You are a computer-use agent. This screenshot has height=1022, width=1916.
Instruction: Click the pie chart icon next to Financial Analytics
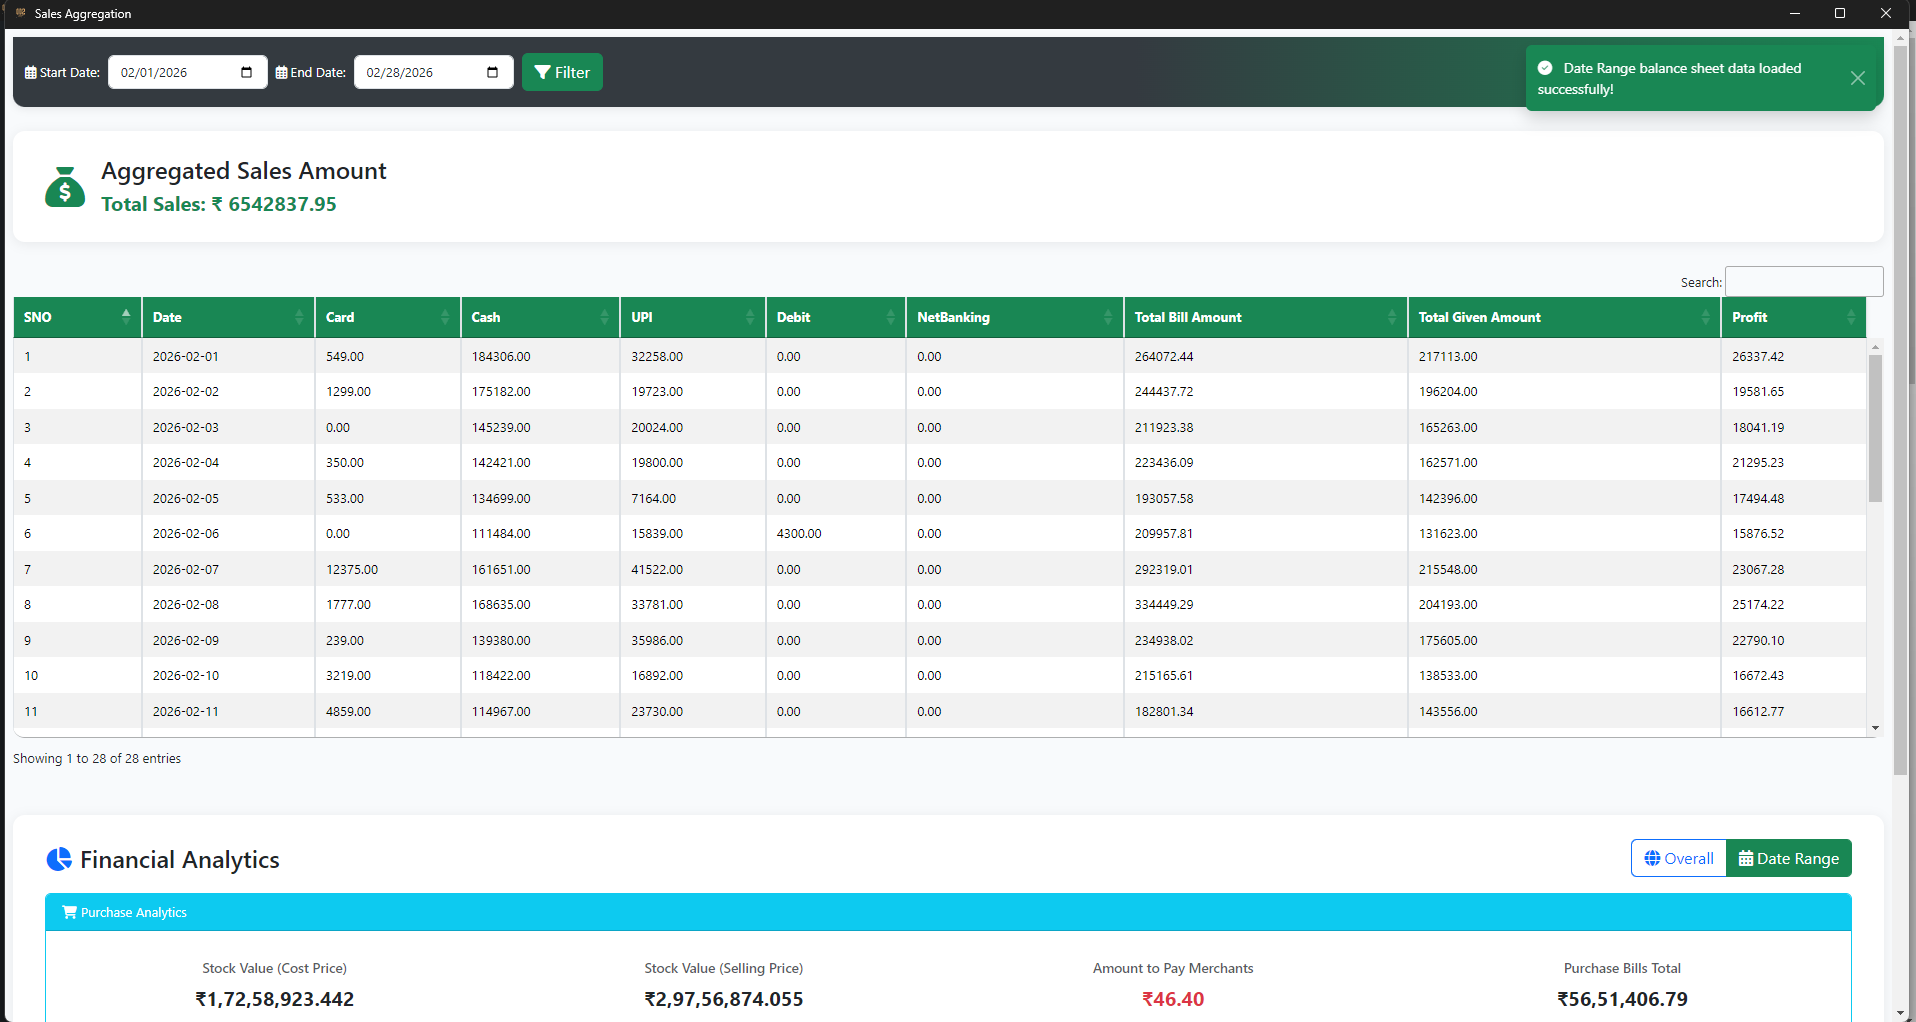(x=59, y=859)
